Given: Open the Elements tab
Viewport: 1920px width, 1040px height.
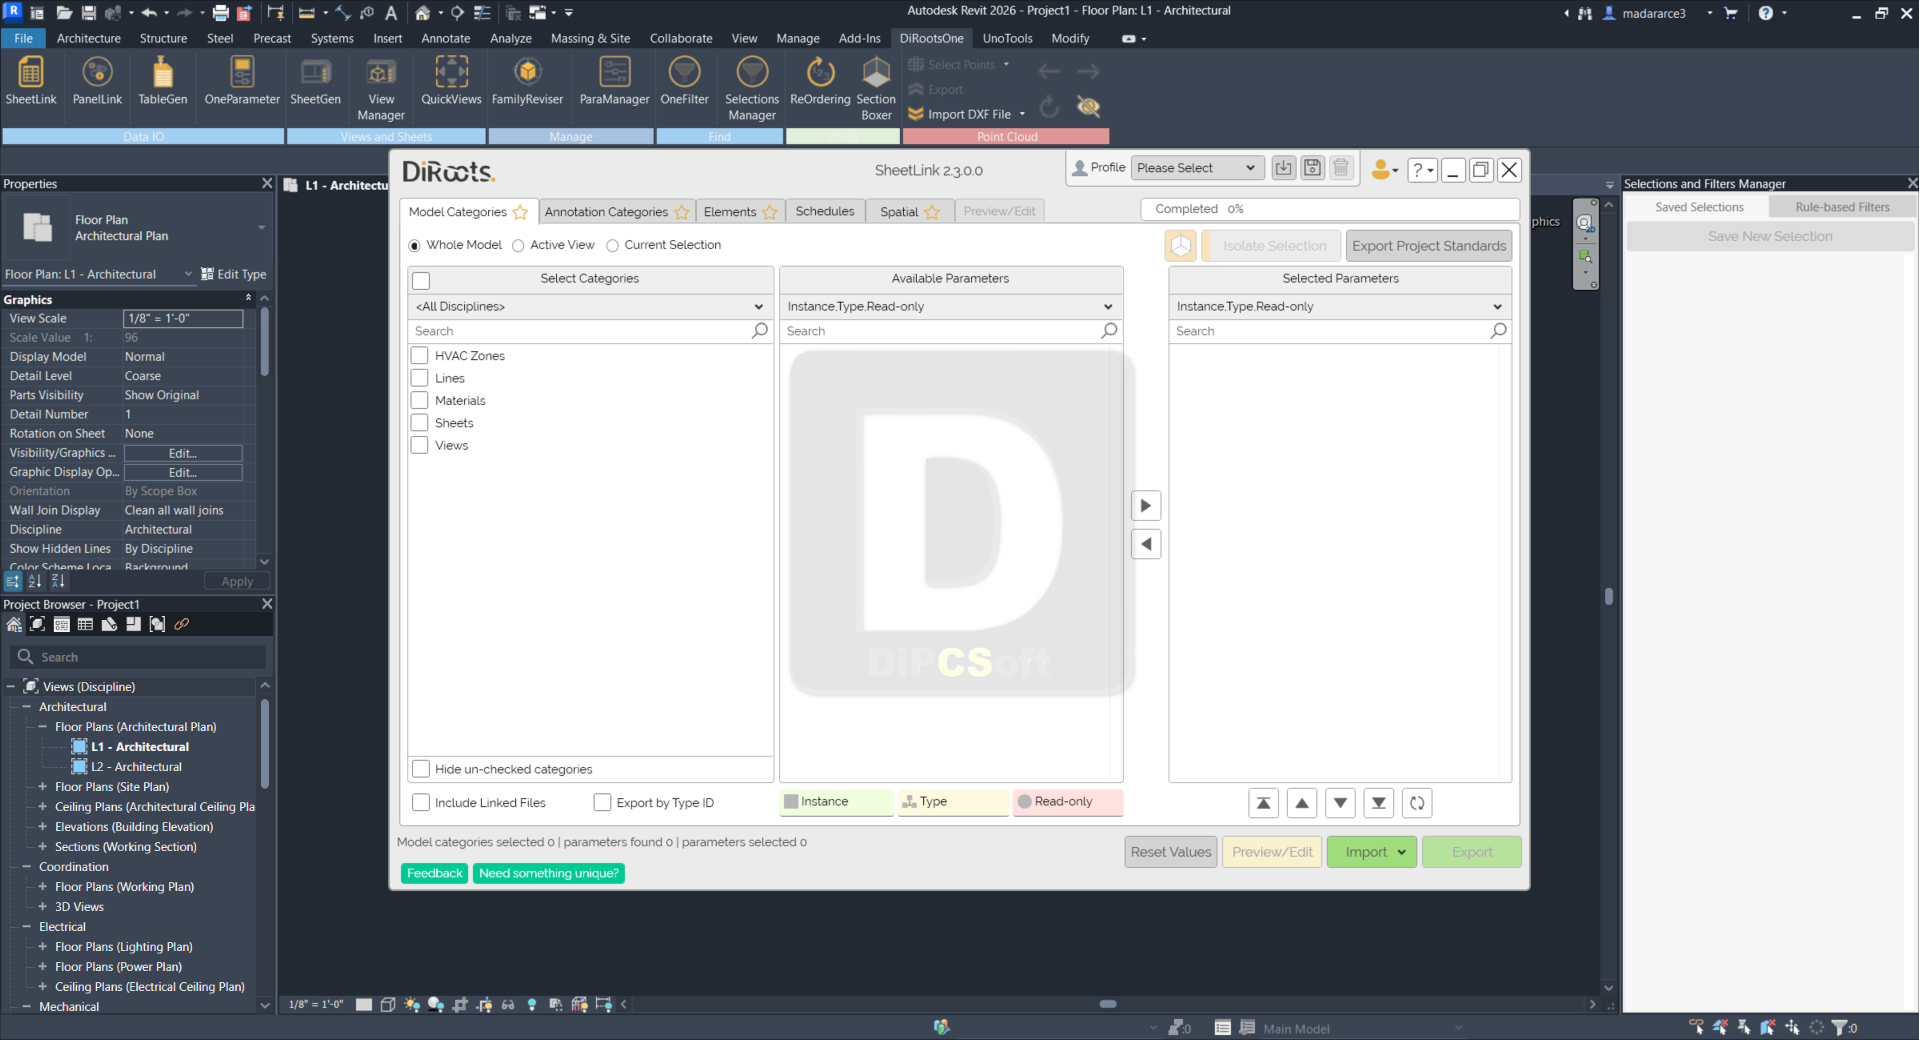Looking at the screenshot, I should pyautogui.click(x=740, y=212).
